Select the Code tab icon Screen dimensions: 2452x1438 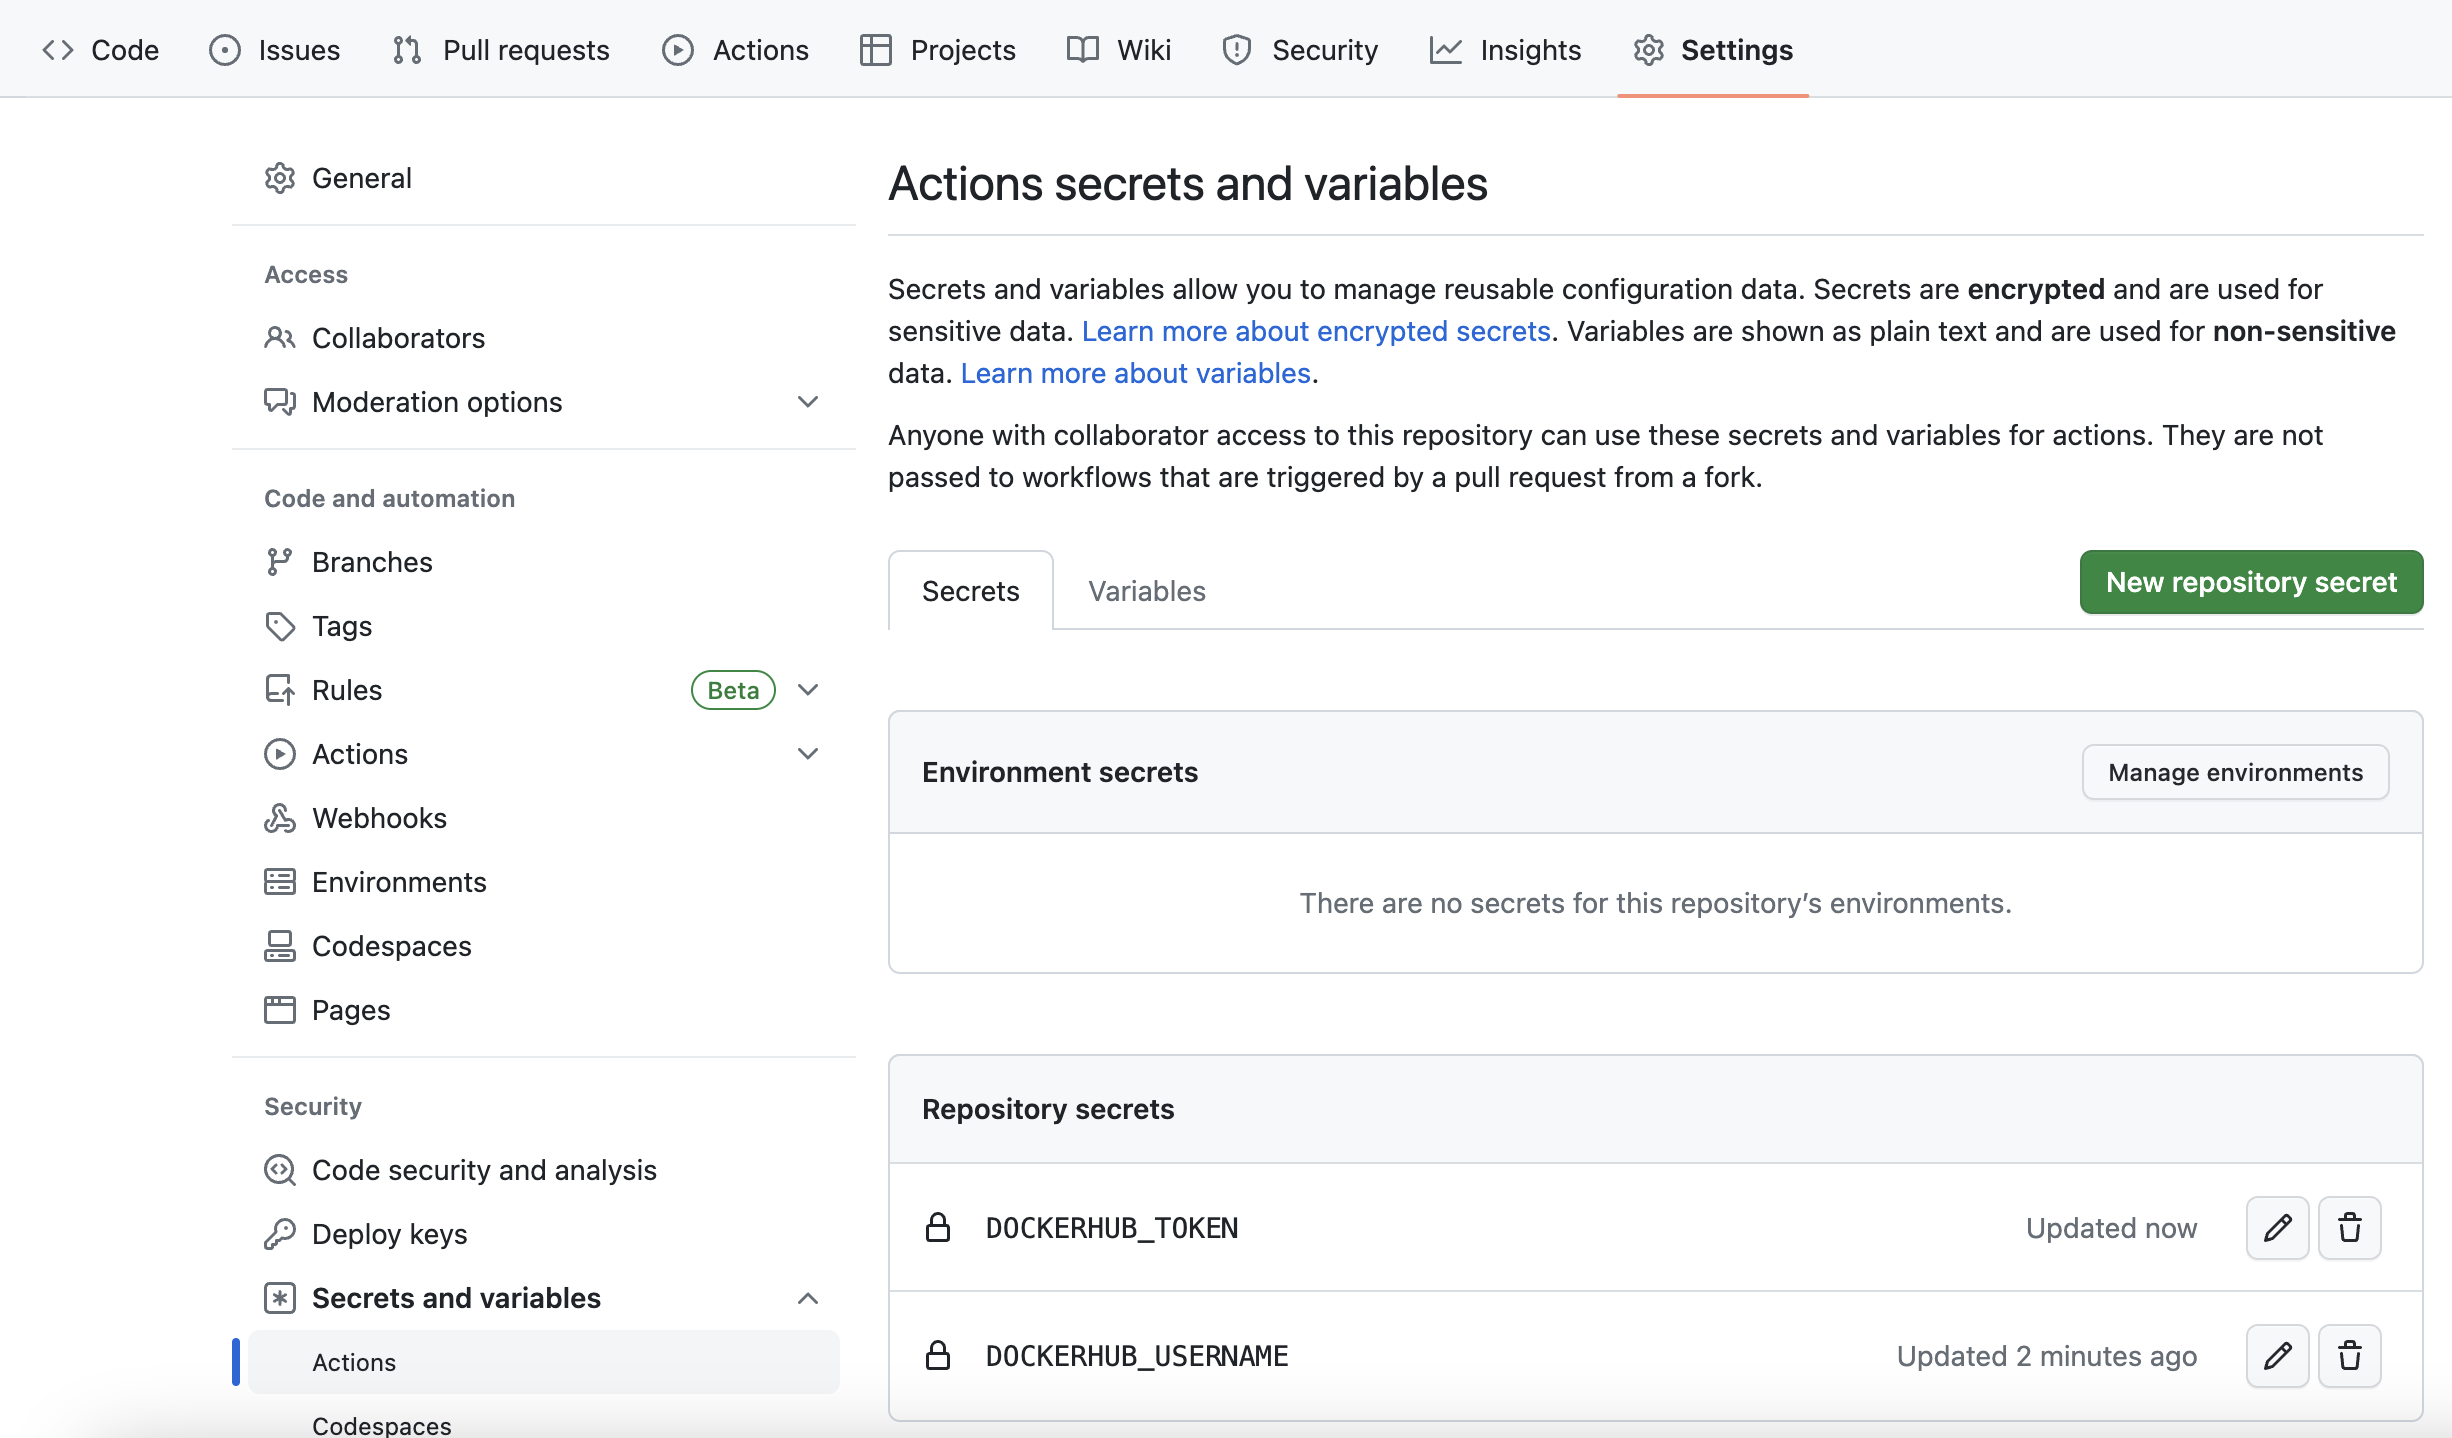[58, 49]
